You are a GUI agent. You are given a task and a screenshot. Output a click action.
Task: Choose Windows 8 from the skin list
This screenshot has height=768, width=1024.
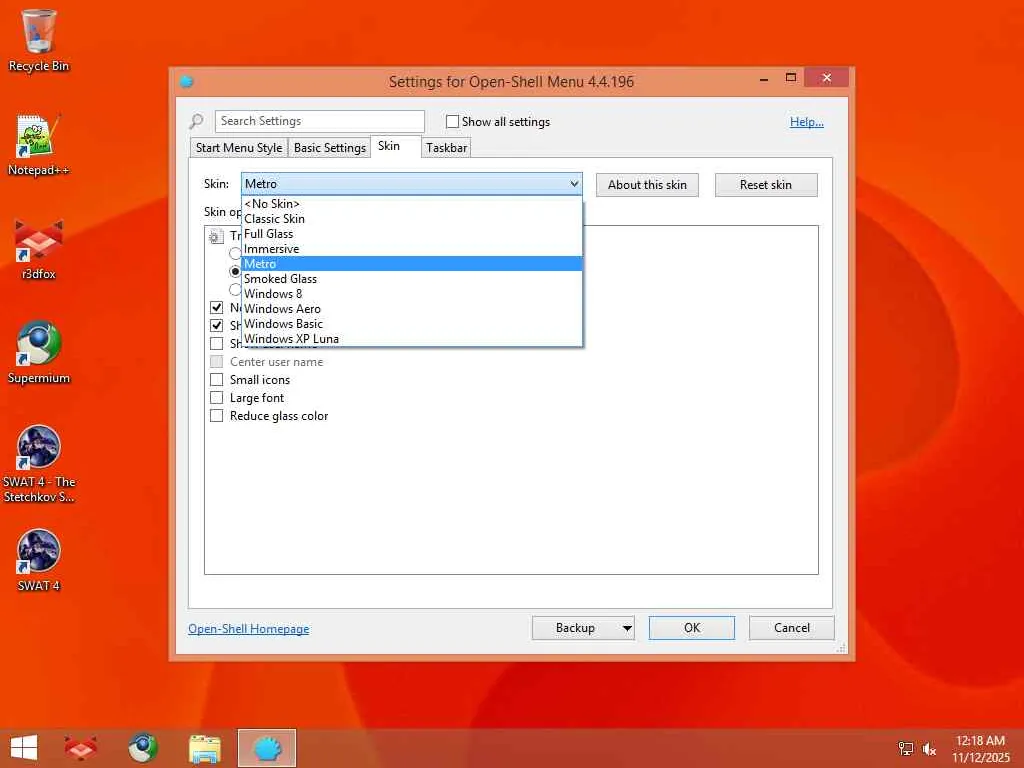(411, 294)
